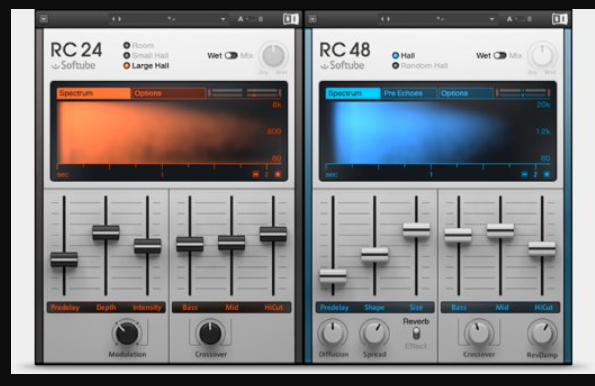Click the Size fader handle
The height and width of the screenshot is (386, 595).
416,230
